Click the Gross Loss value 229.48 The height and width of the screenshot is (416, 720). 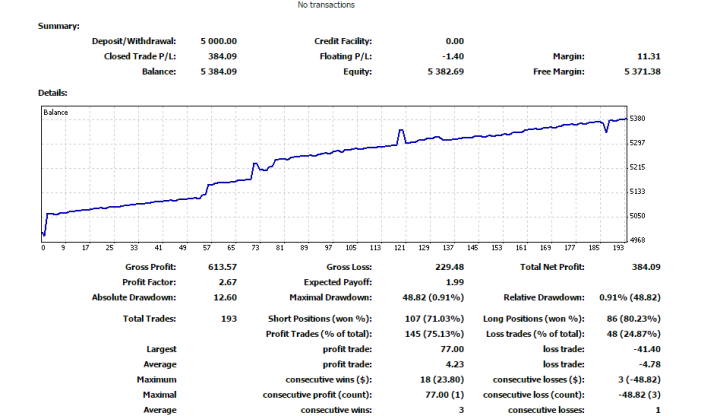450,267
